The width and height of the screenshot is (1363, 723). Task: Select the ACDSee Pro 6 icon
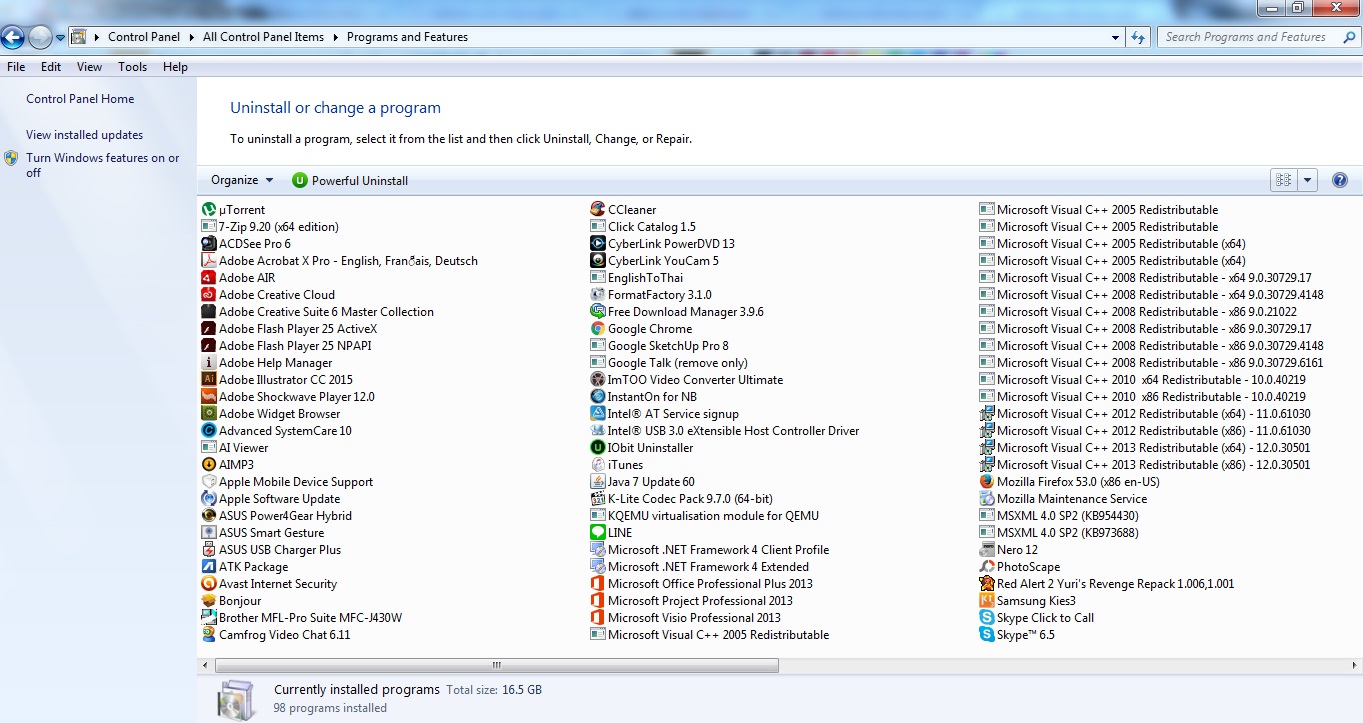click(x=209, y=244)
